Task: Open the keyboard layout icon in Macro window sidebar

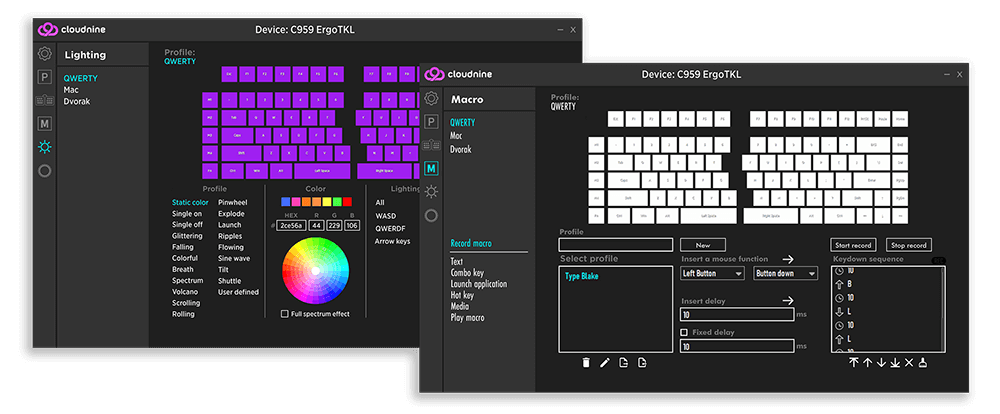Action: [431, 145]
